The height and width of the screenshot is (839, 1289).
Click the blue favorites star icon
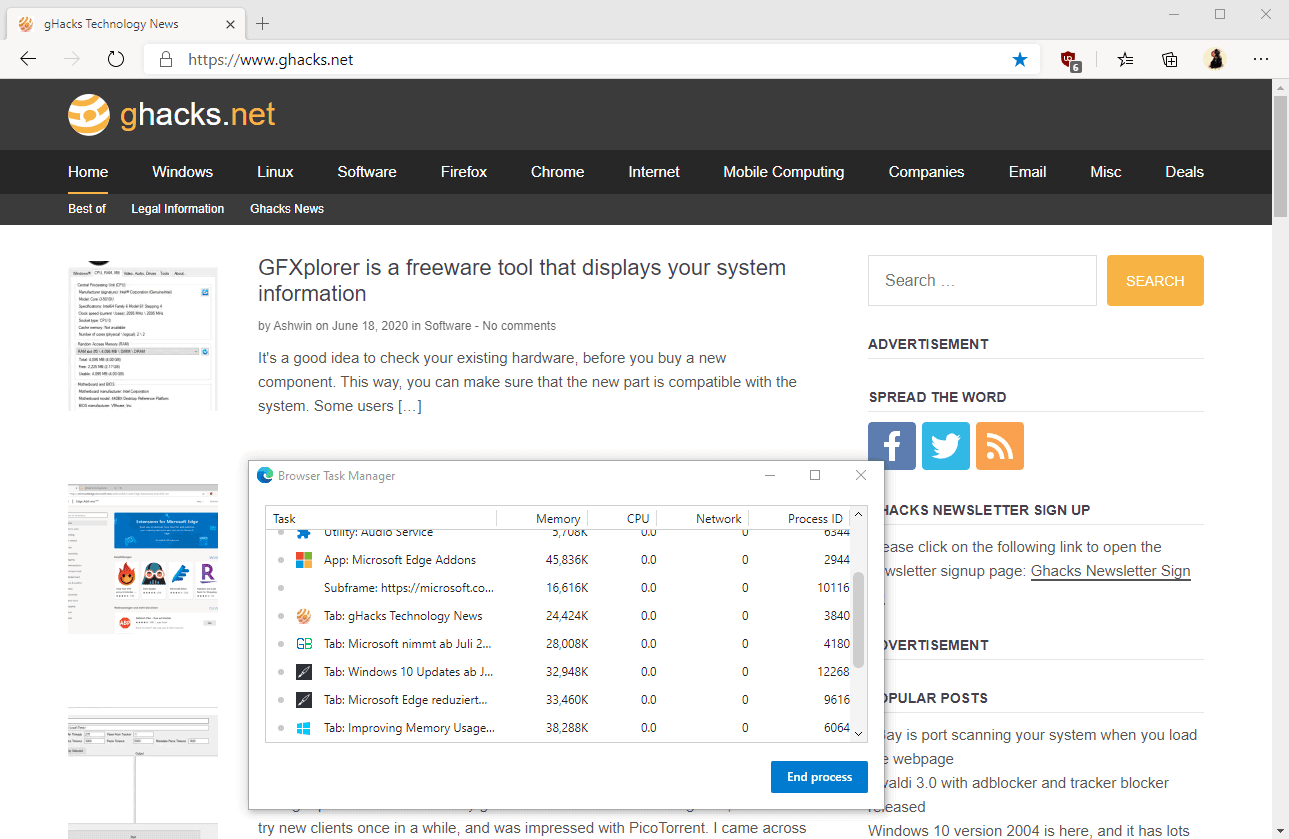1020,59
